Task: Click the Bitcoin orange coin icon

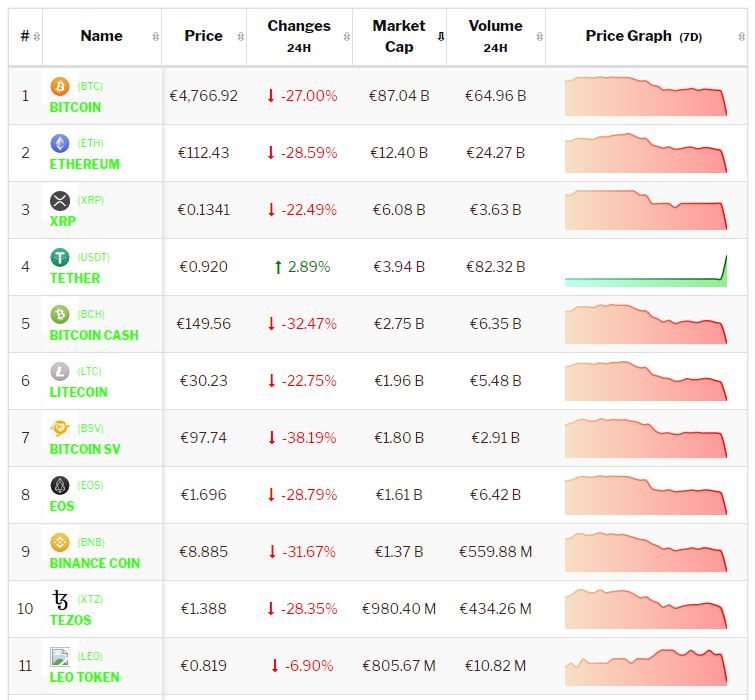Action: 60,86
